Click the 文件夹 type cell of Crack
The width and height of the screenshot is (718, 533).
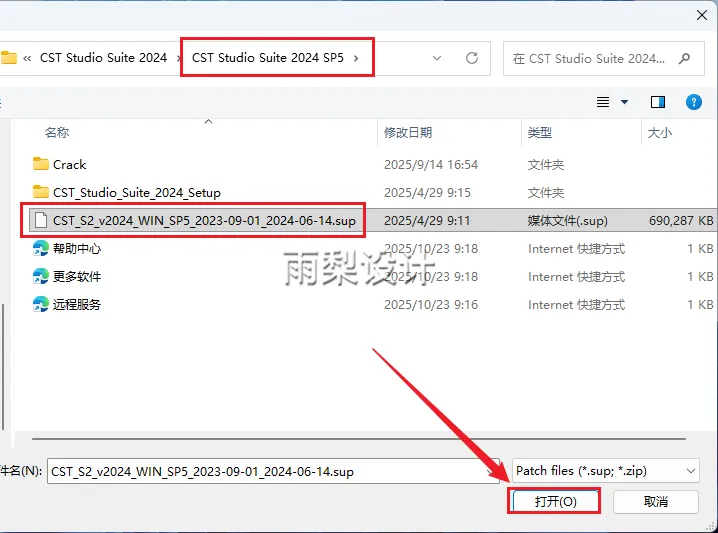(545, 165)
